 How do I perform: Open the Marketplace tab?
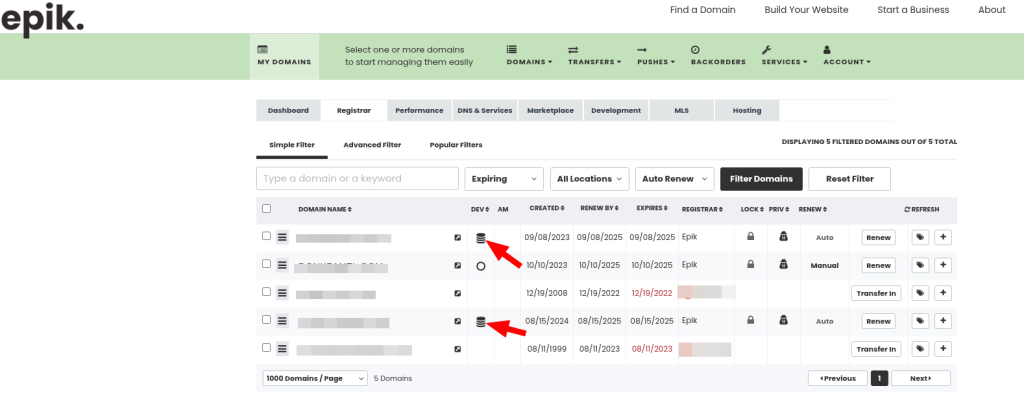tap(550, 111)
